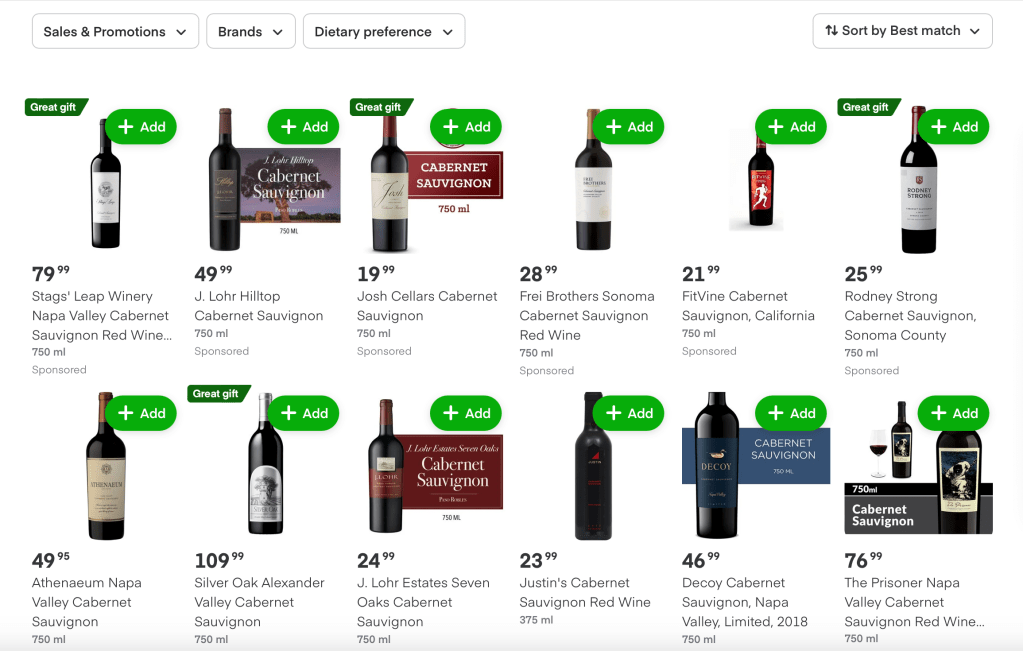Open the Sort by Best match dropdown
Screen dimensions: 1023x651
(902, 31)
